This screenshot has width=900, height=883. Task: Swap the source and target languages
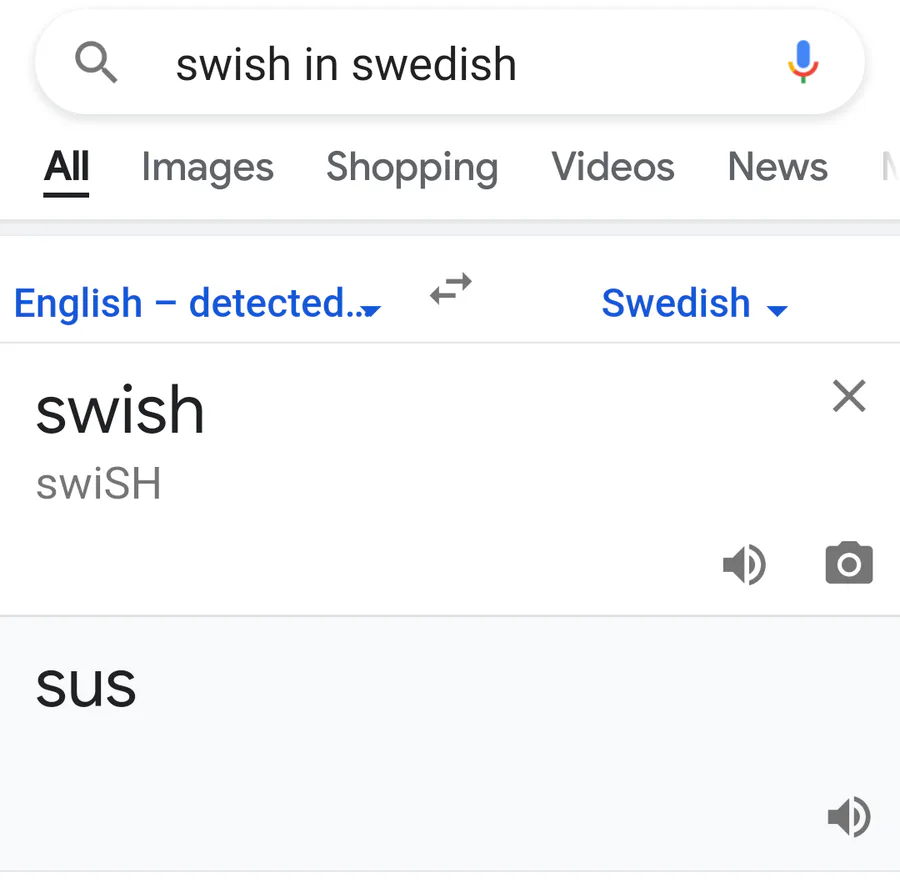point(451,290)
